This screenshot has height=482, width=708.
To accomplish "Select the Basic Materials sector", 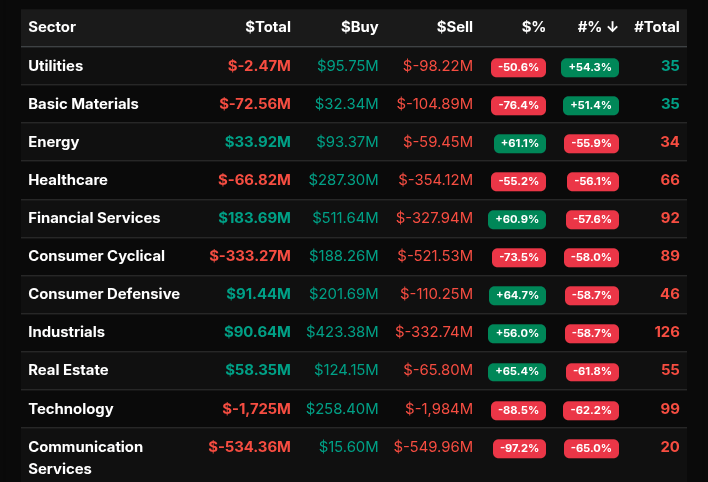I will click(x=83, y=104).
